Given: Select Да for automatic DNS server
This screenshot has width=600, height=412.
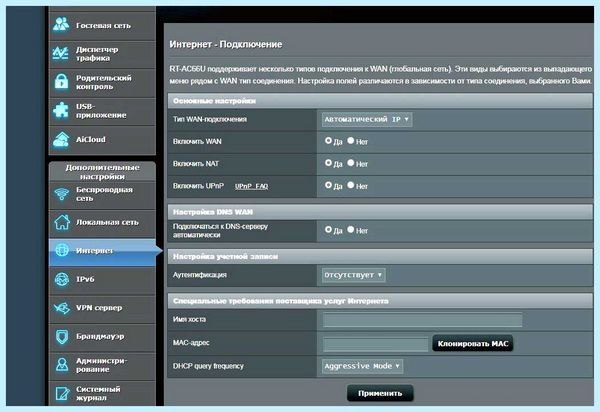Looking at the screenshot, I should (x=328, y=229).
